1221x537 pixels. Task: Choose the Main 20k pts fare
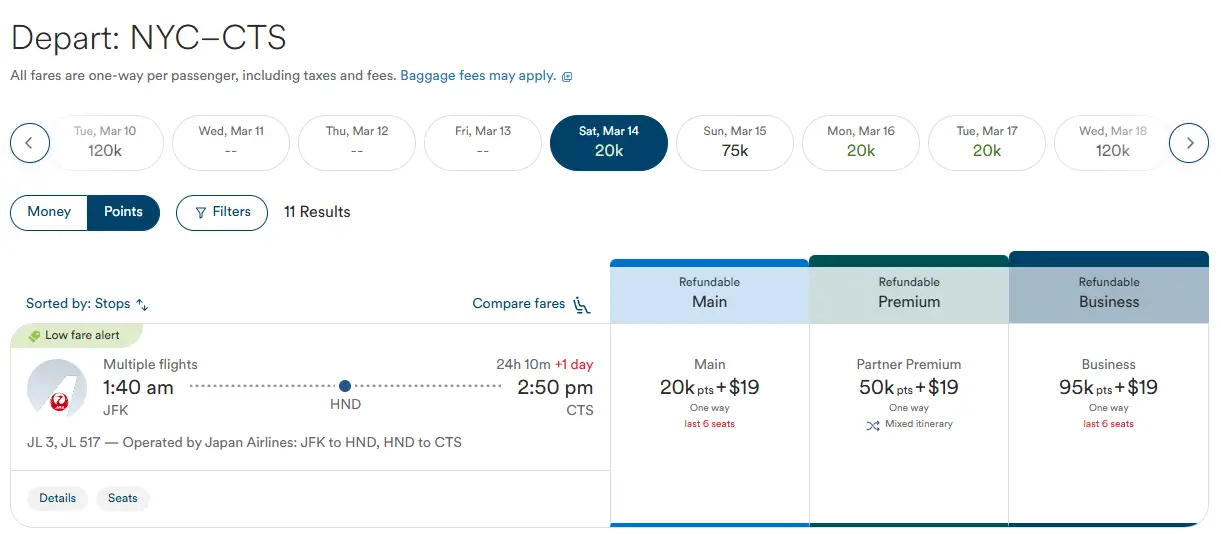709,388
